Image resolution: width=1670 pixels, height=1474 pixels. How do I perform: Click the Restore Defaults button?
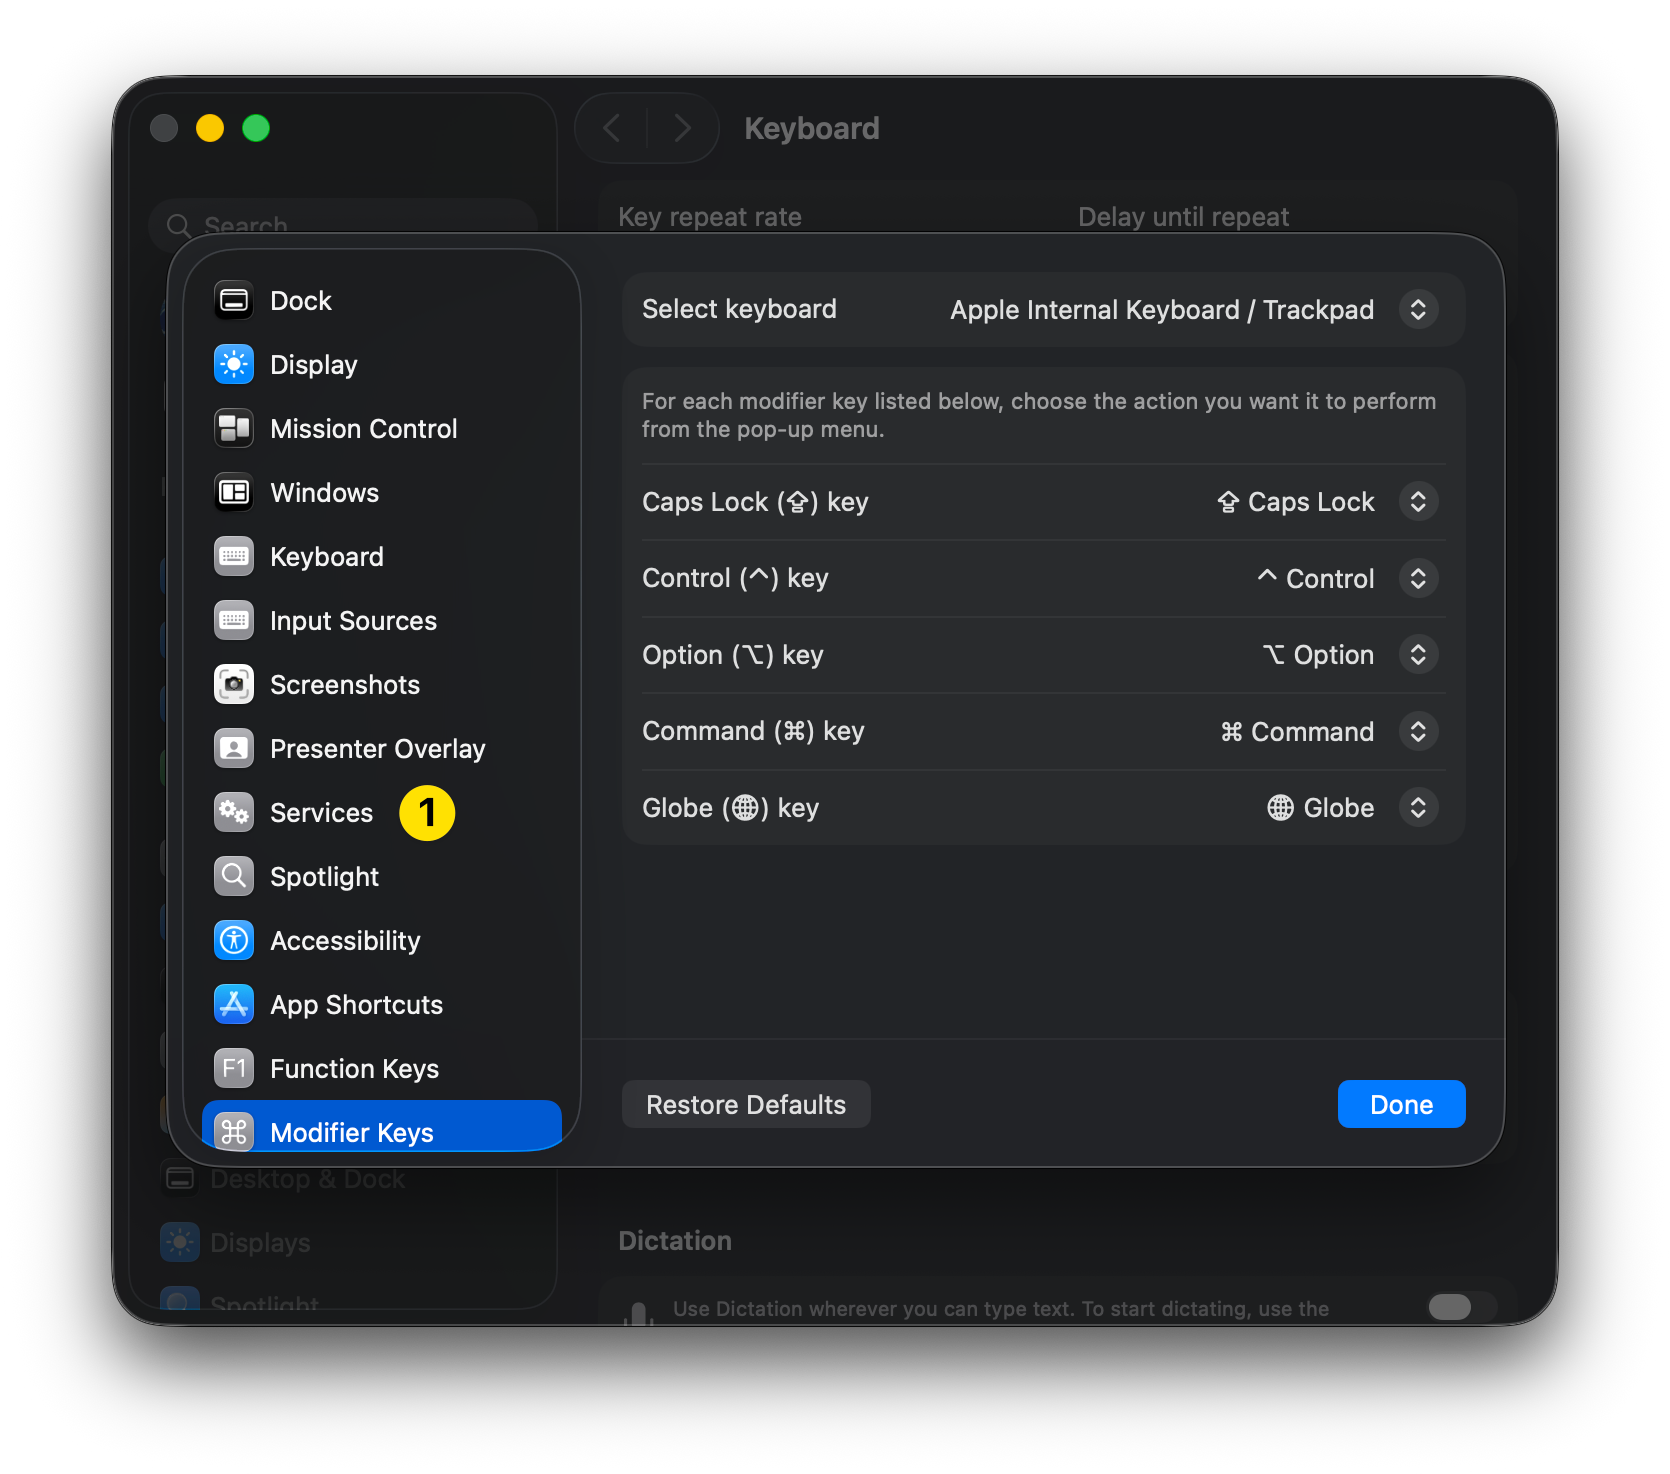click(x=746, y=1105)
